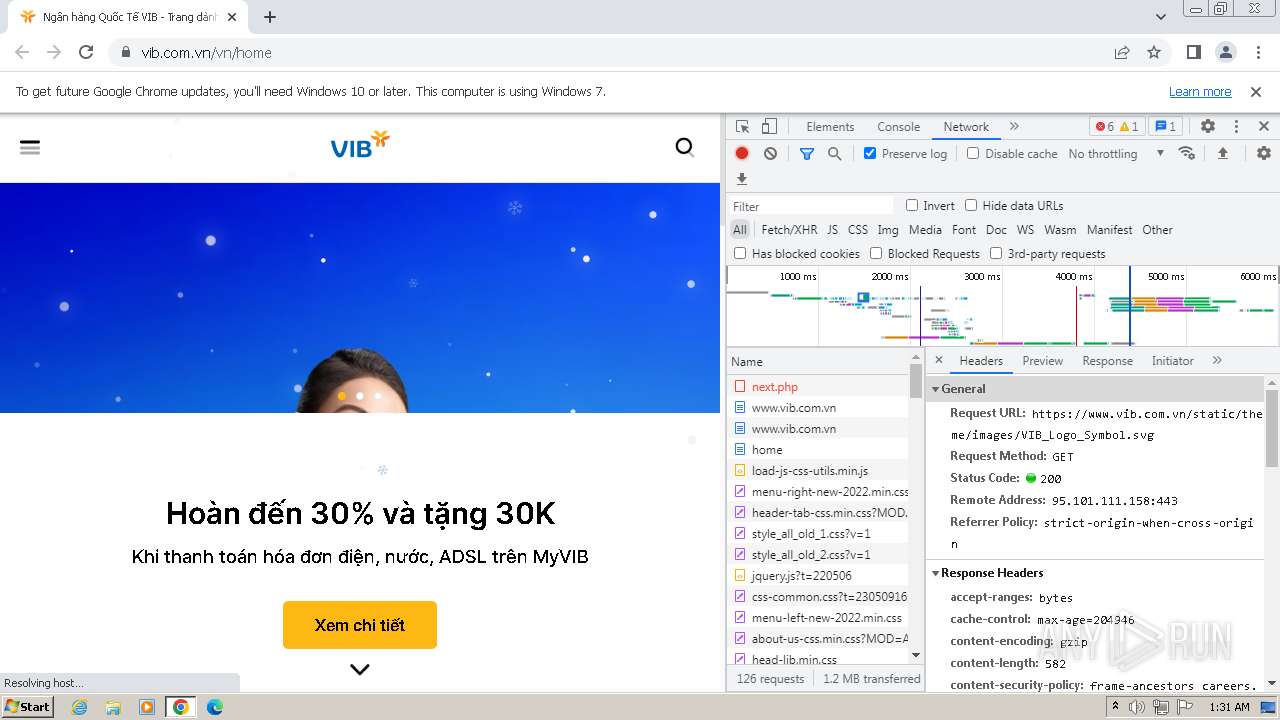Open the No throttling dropdown

[1116, 153]
